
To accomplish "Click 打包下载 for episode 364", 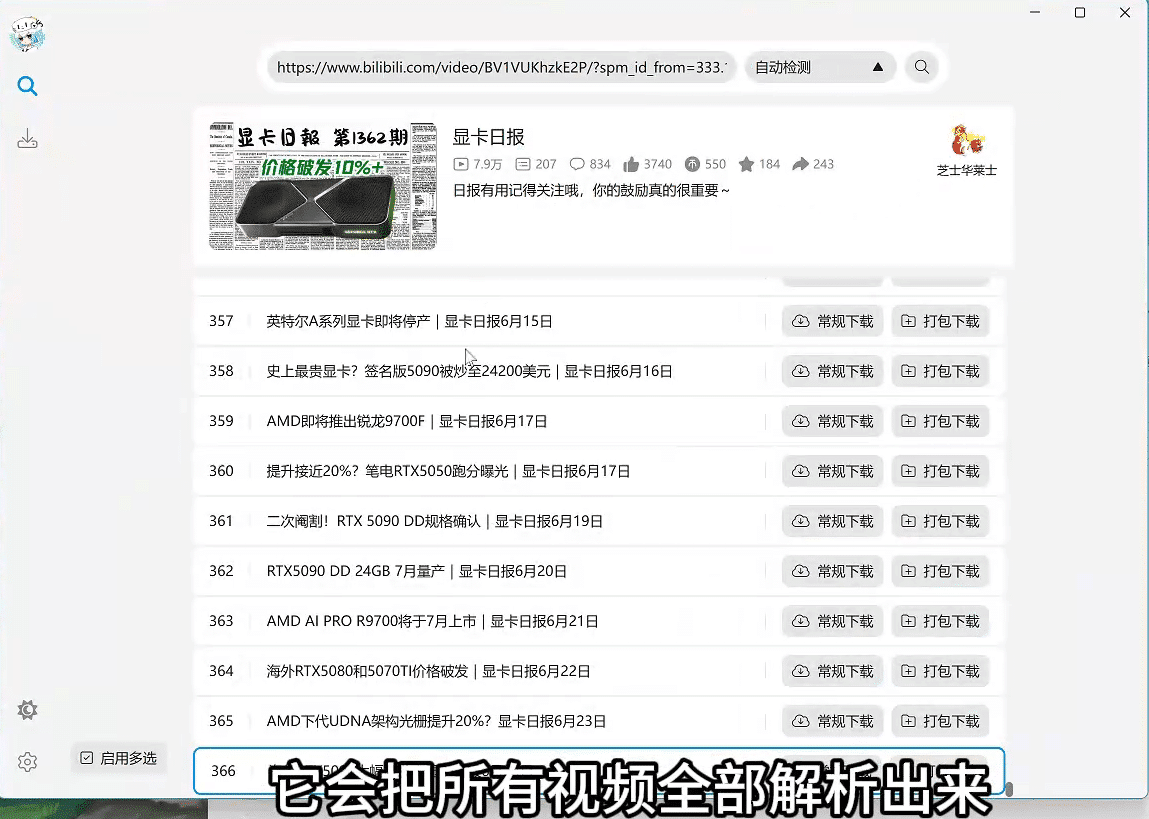I will tap(940, 671).
